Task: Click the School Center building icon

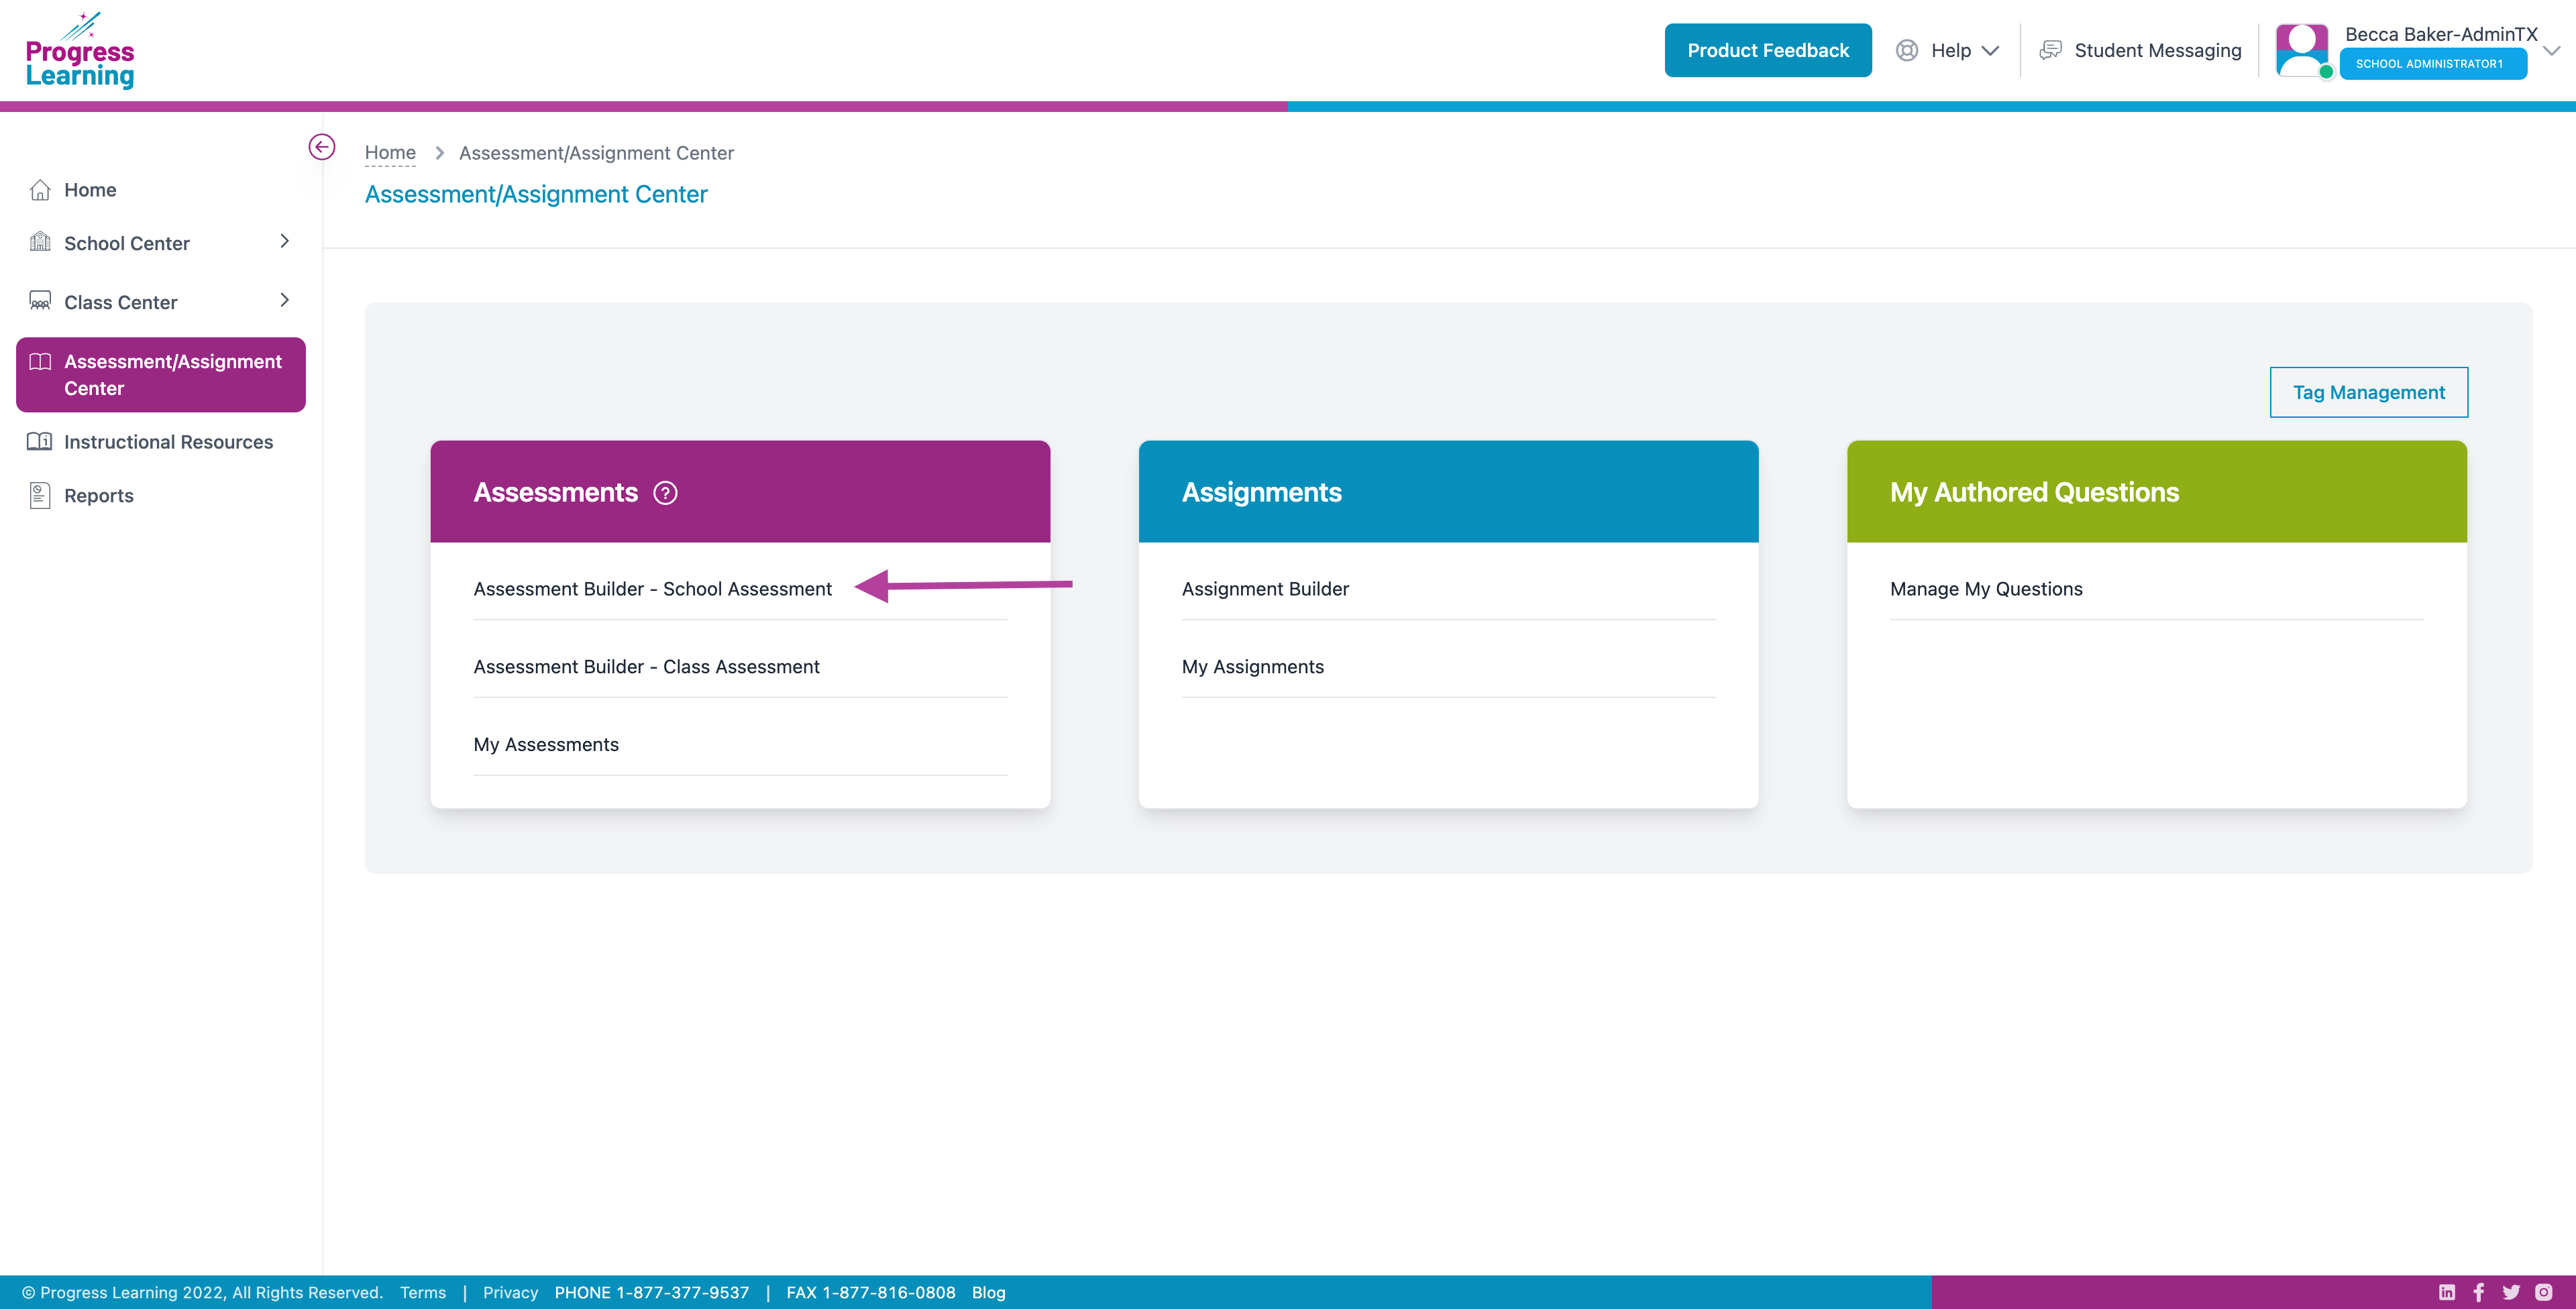Action: (x=40, y=242)
